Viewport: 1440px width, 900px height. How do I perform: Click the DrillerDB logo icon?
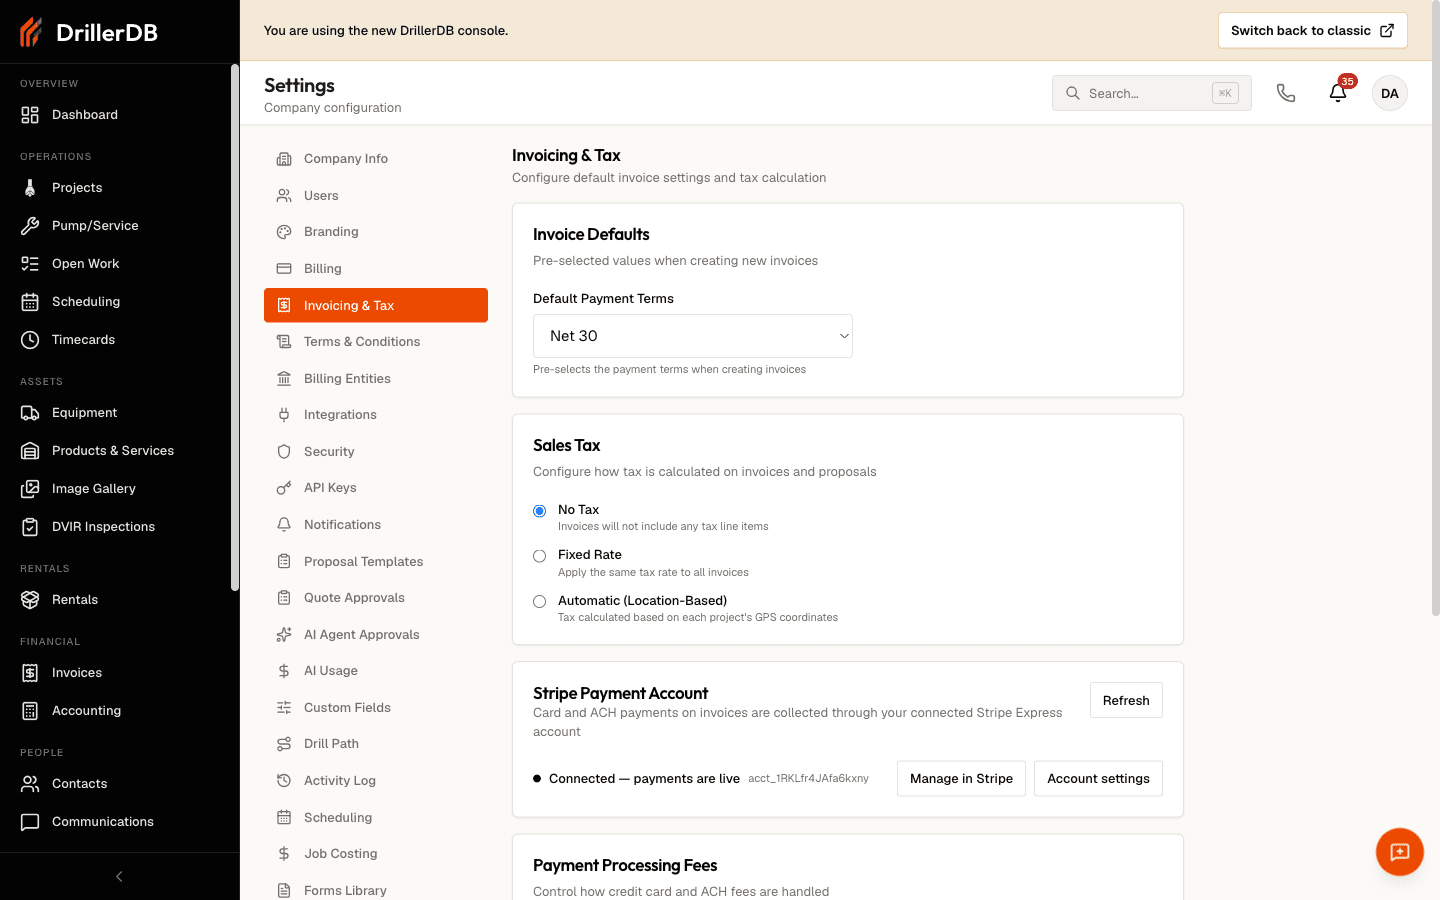pyautogui.click(x=31, y=32)
